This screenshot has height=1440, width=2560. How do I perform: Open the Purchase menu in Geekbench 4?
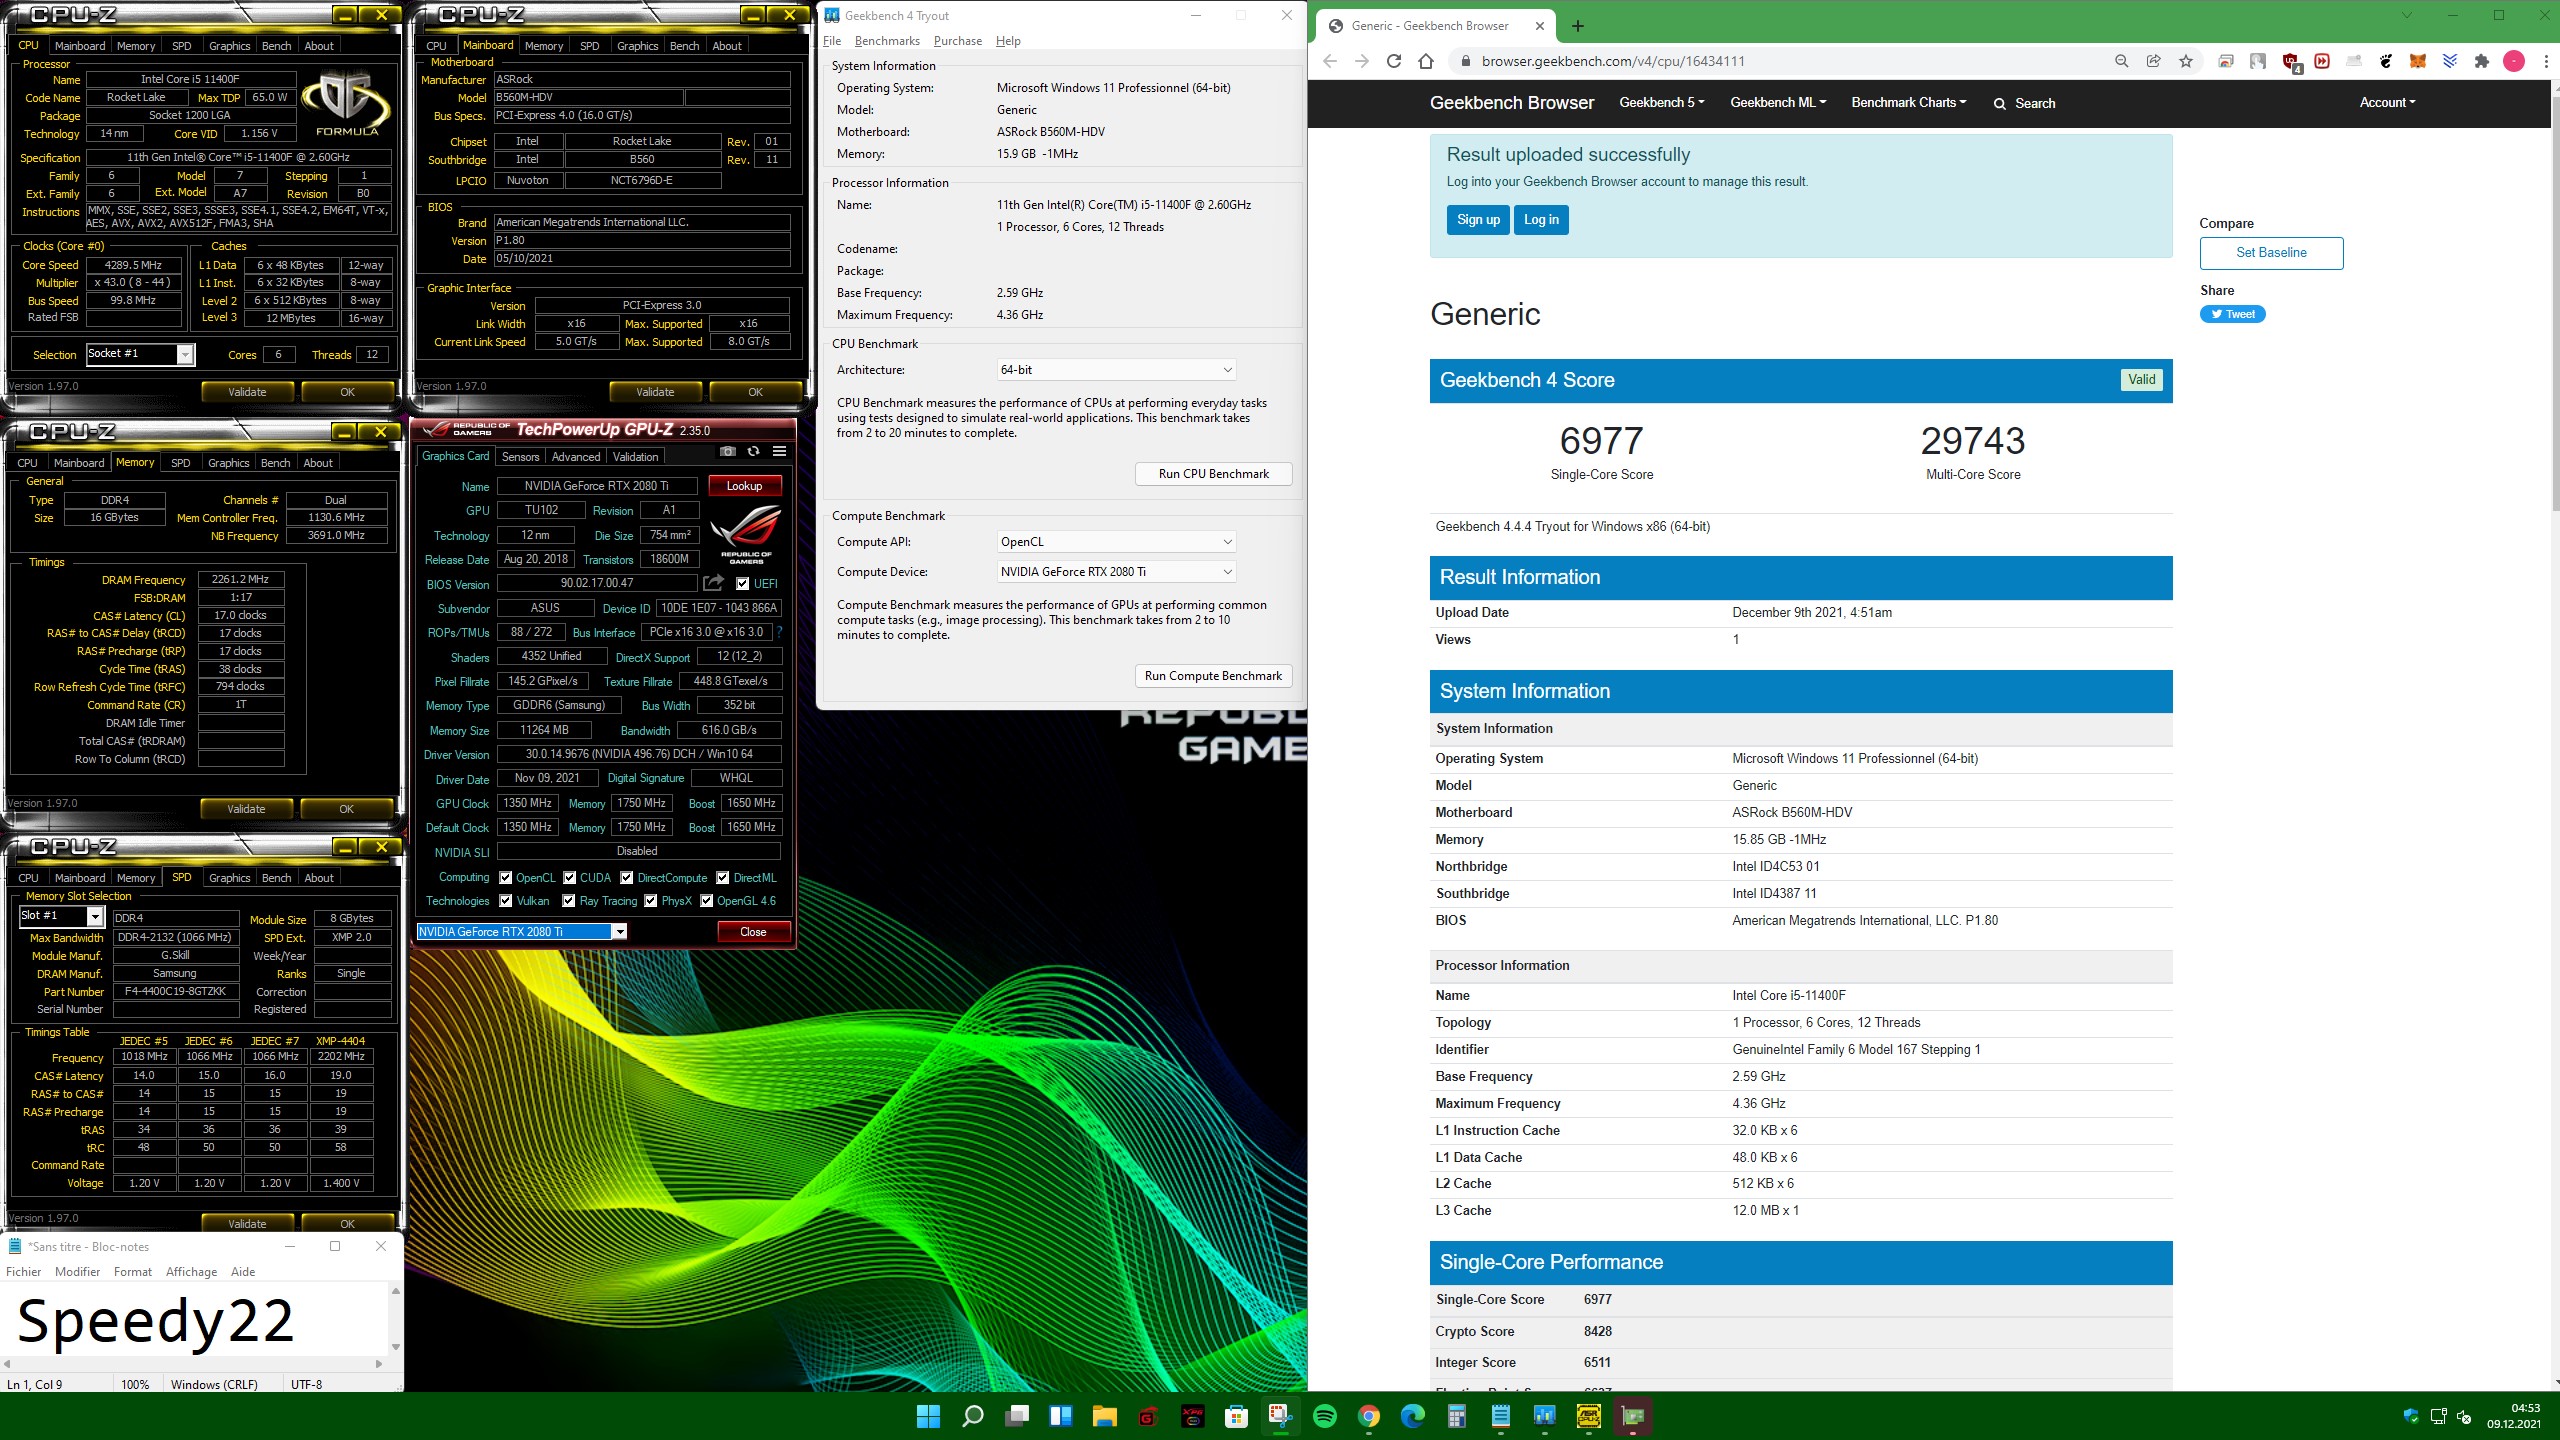957,41
